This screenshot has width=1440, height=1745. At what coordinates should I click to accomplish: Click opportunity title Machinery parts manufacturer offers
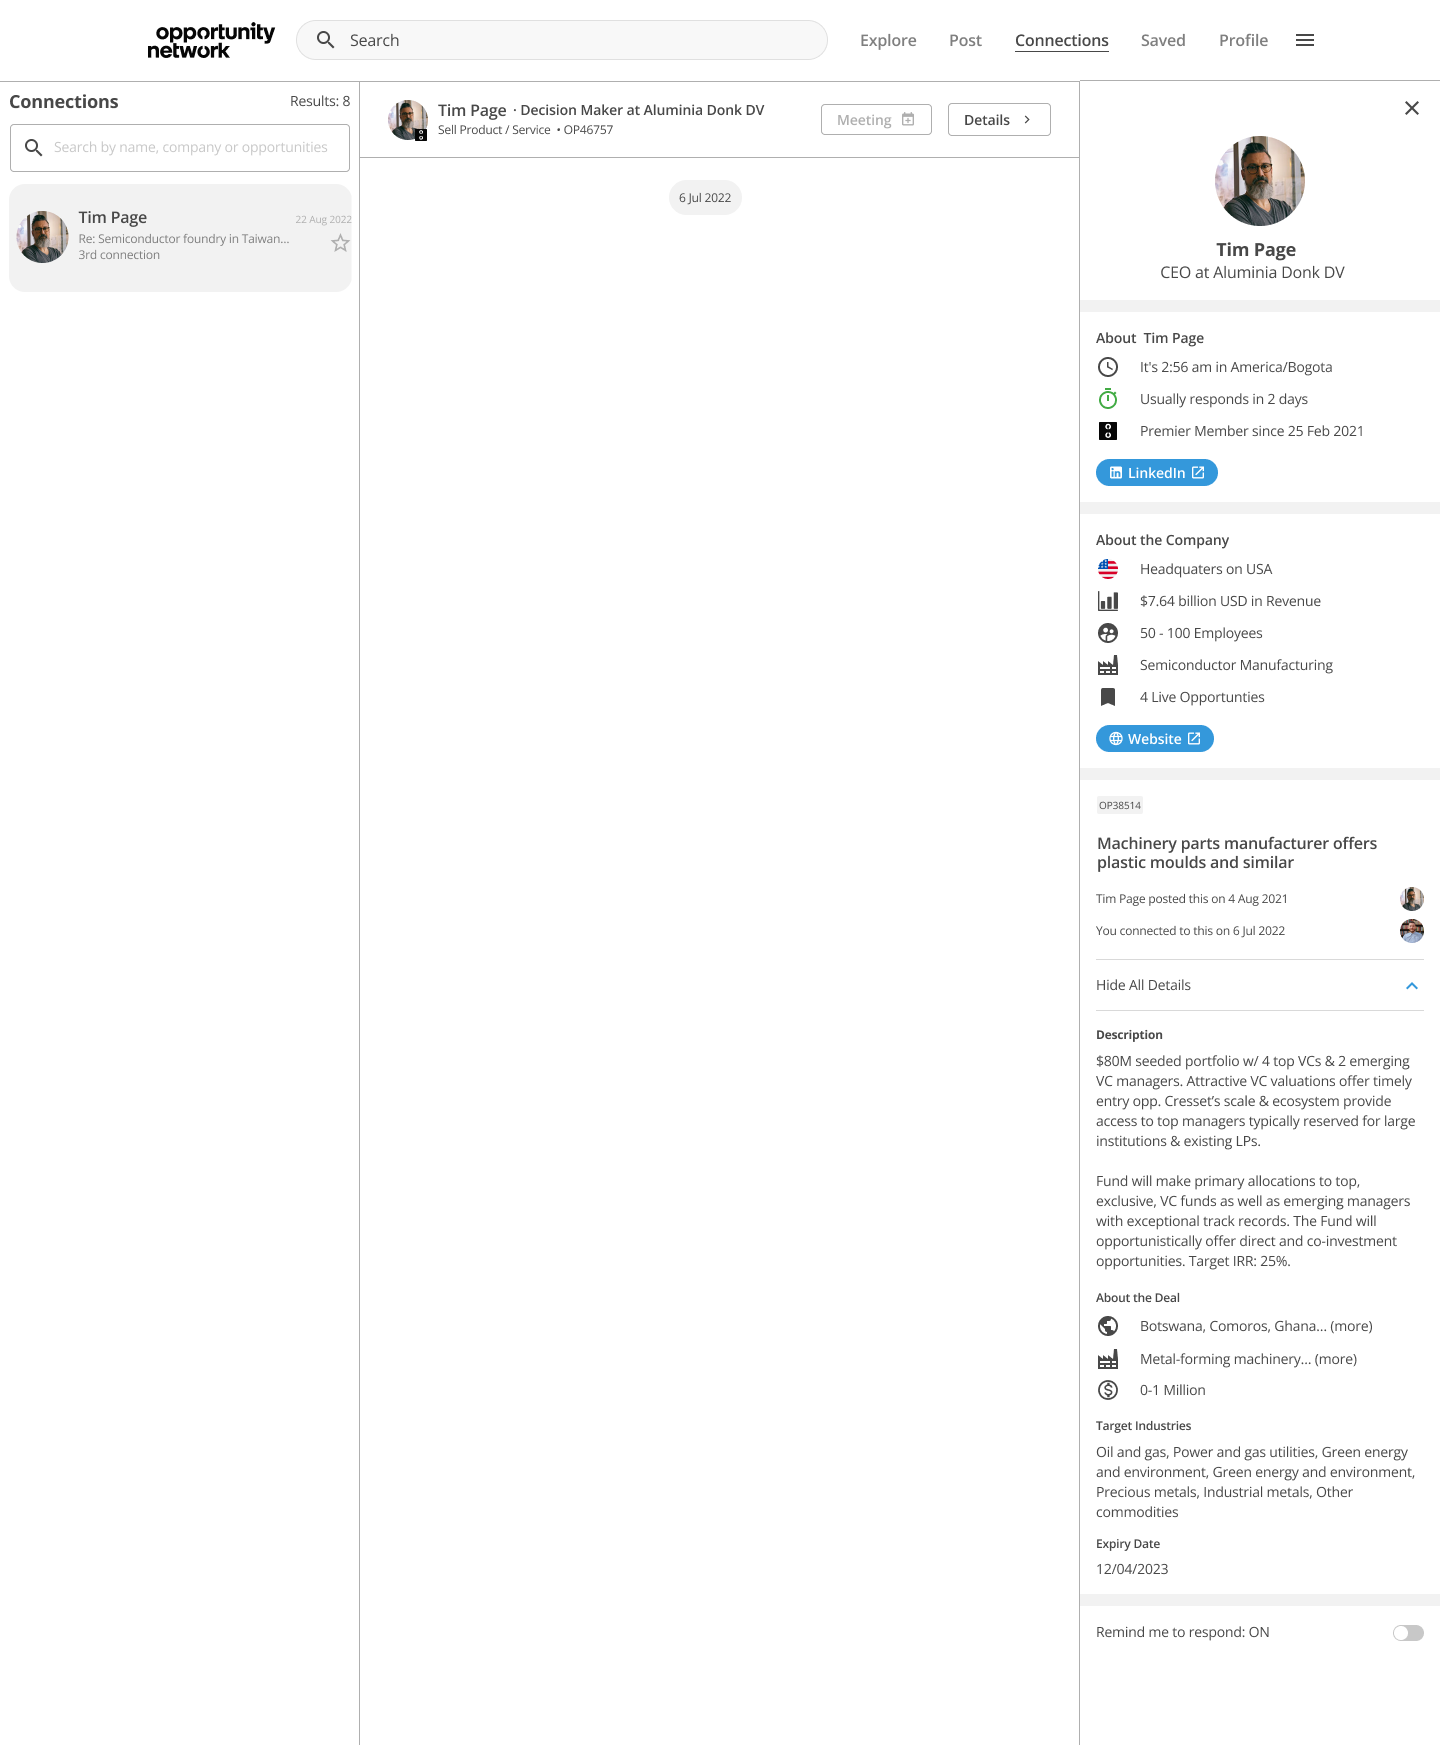click(x=1237, y=853)
